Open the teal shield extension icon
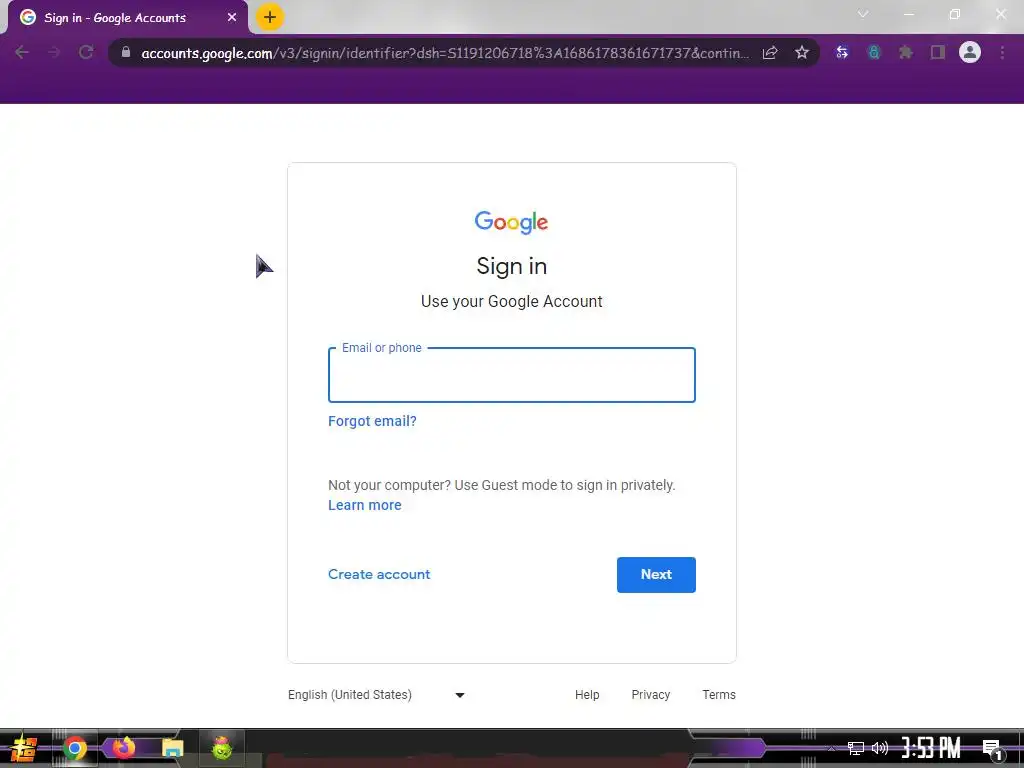Viewport: 1024px width, 768px height. 874,52
